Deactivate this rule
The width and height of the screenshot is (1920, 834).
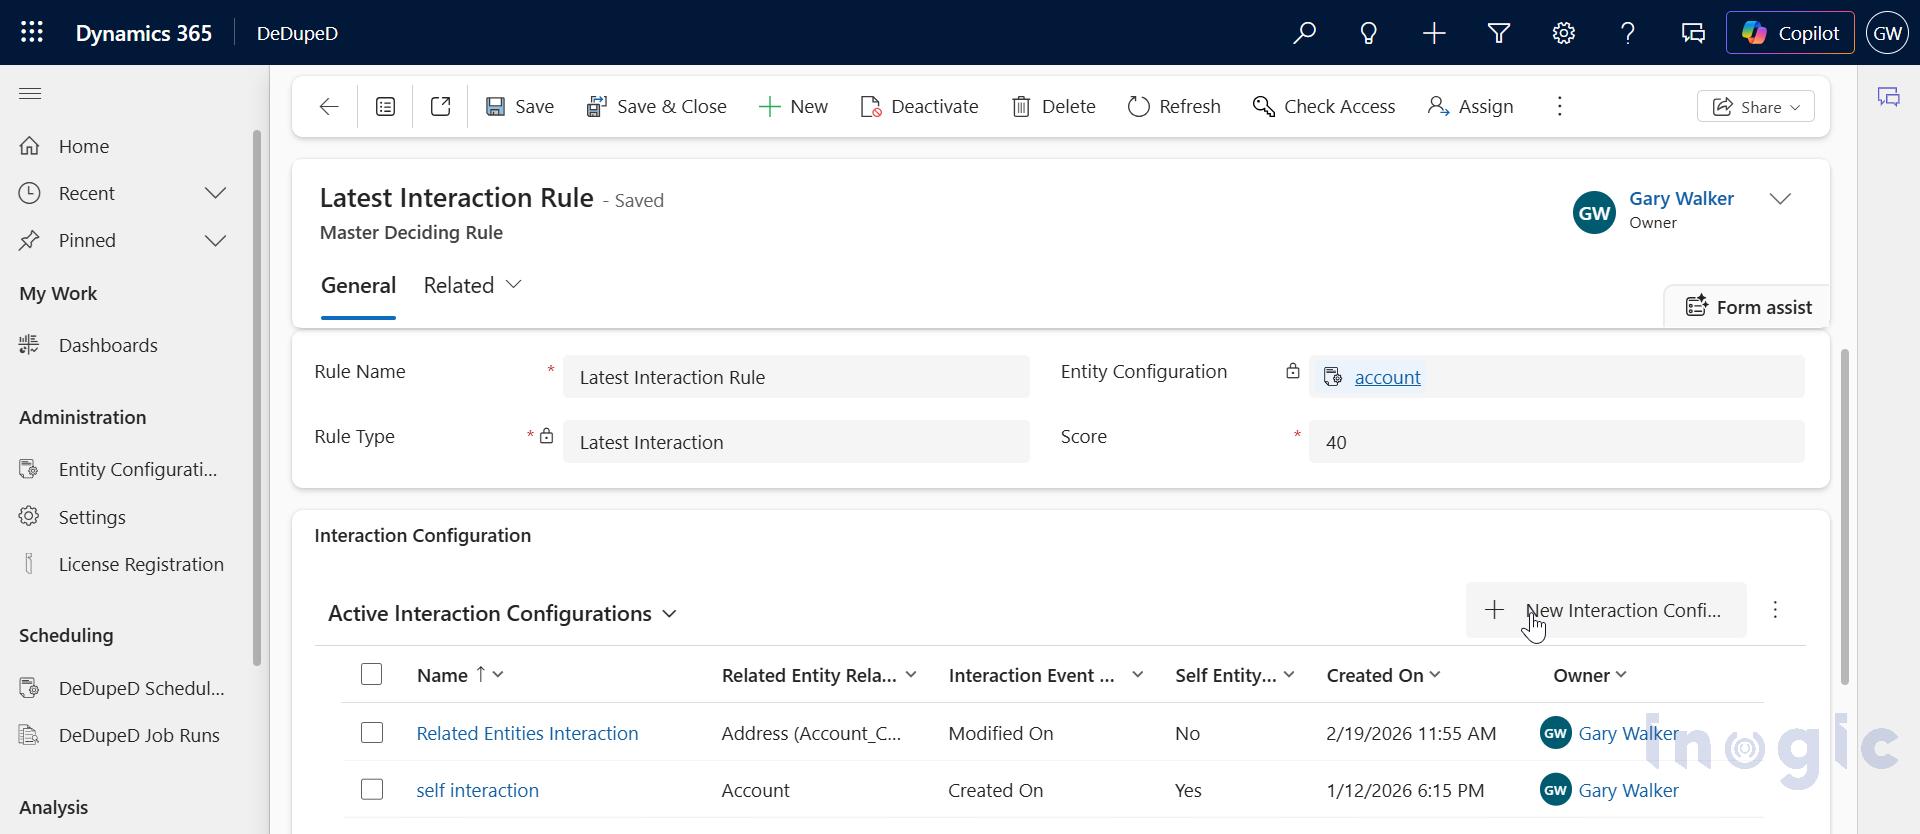919,106
